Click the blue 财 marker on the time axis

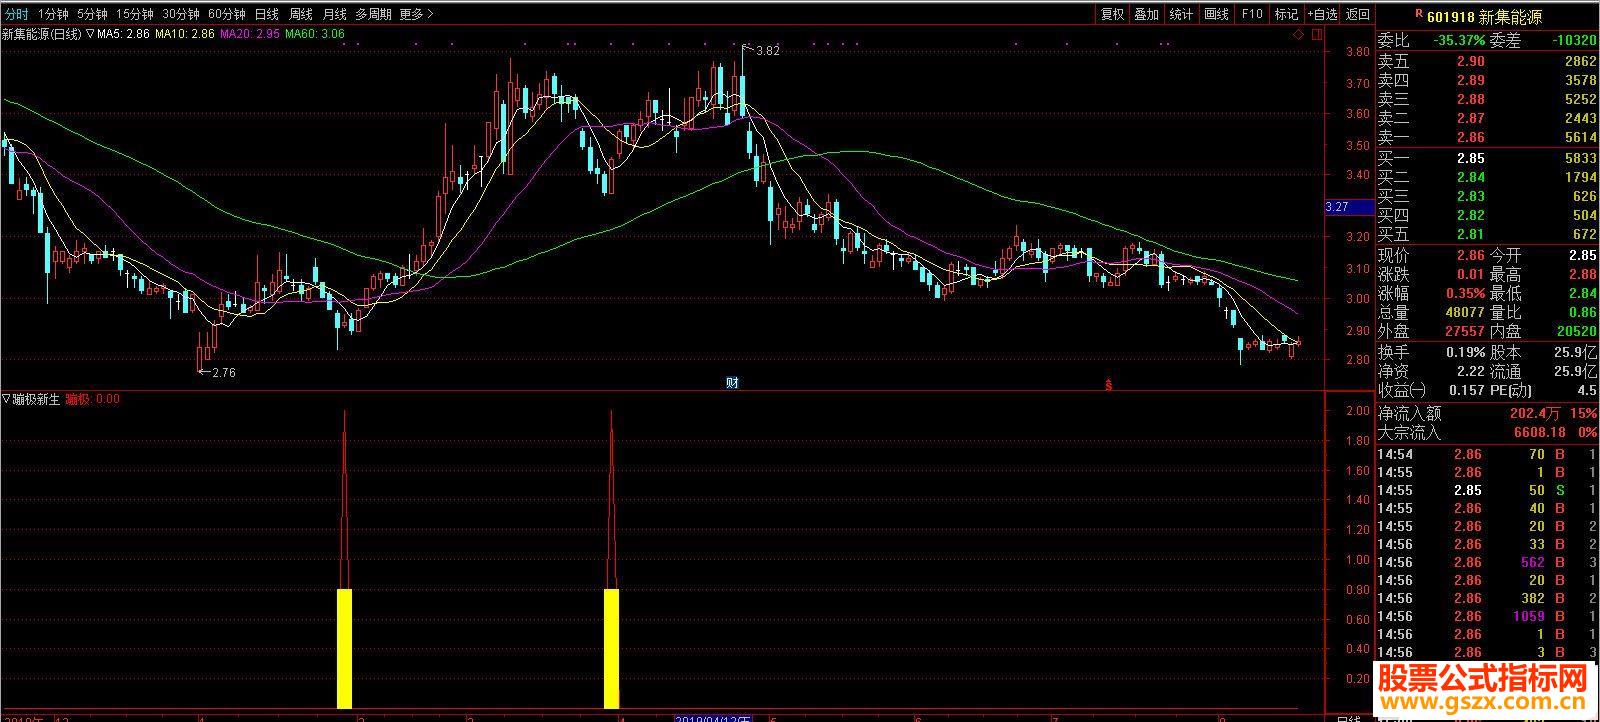pos(732,383)
